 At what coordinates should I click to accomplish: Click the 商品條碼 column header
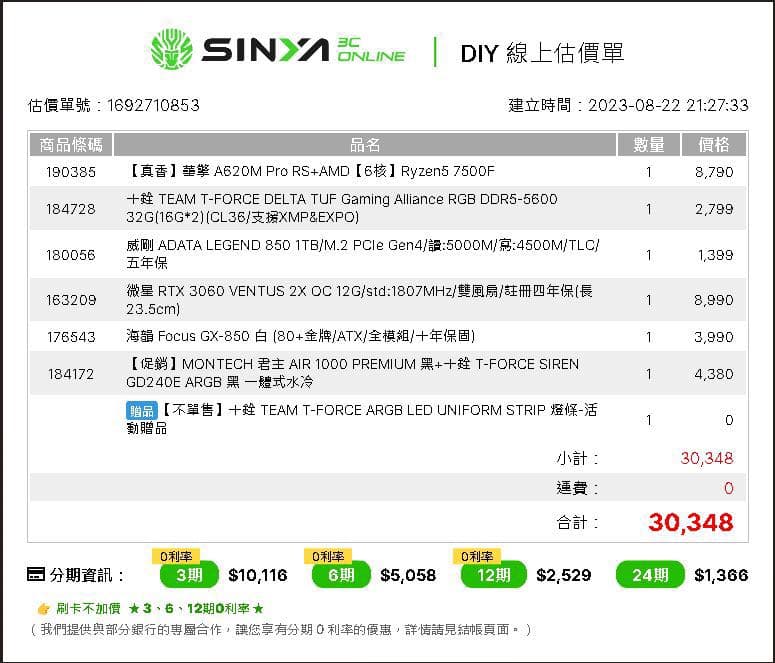[71, 145]
